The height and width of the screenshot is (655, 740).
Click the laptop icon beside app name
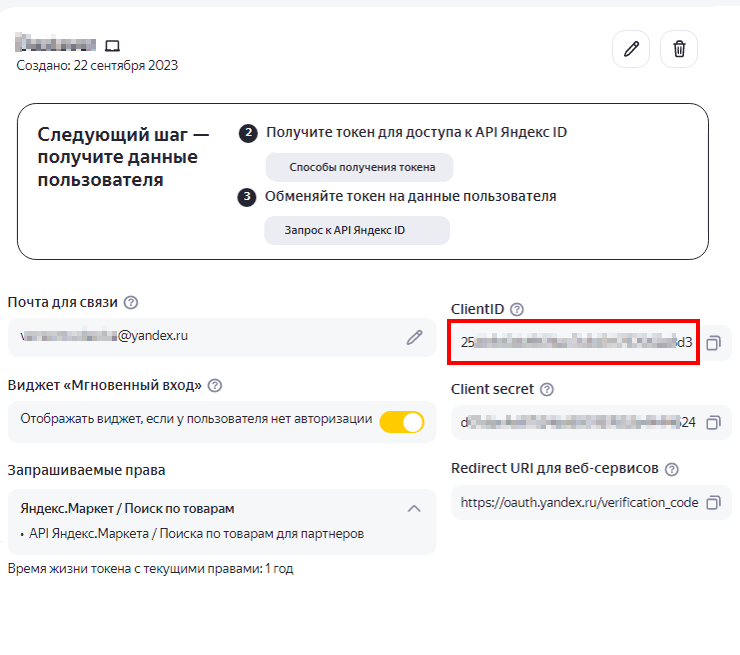[112, 45]
